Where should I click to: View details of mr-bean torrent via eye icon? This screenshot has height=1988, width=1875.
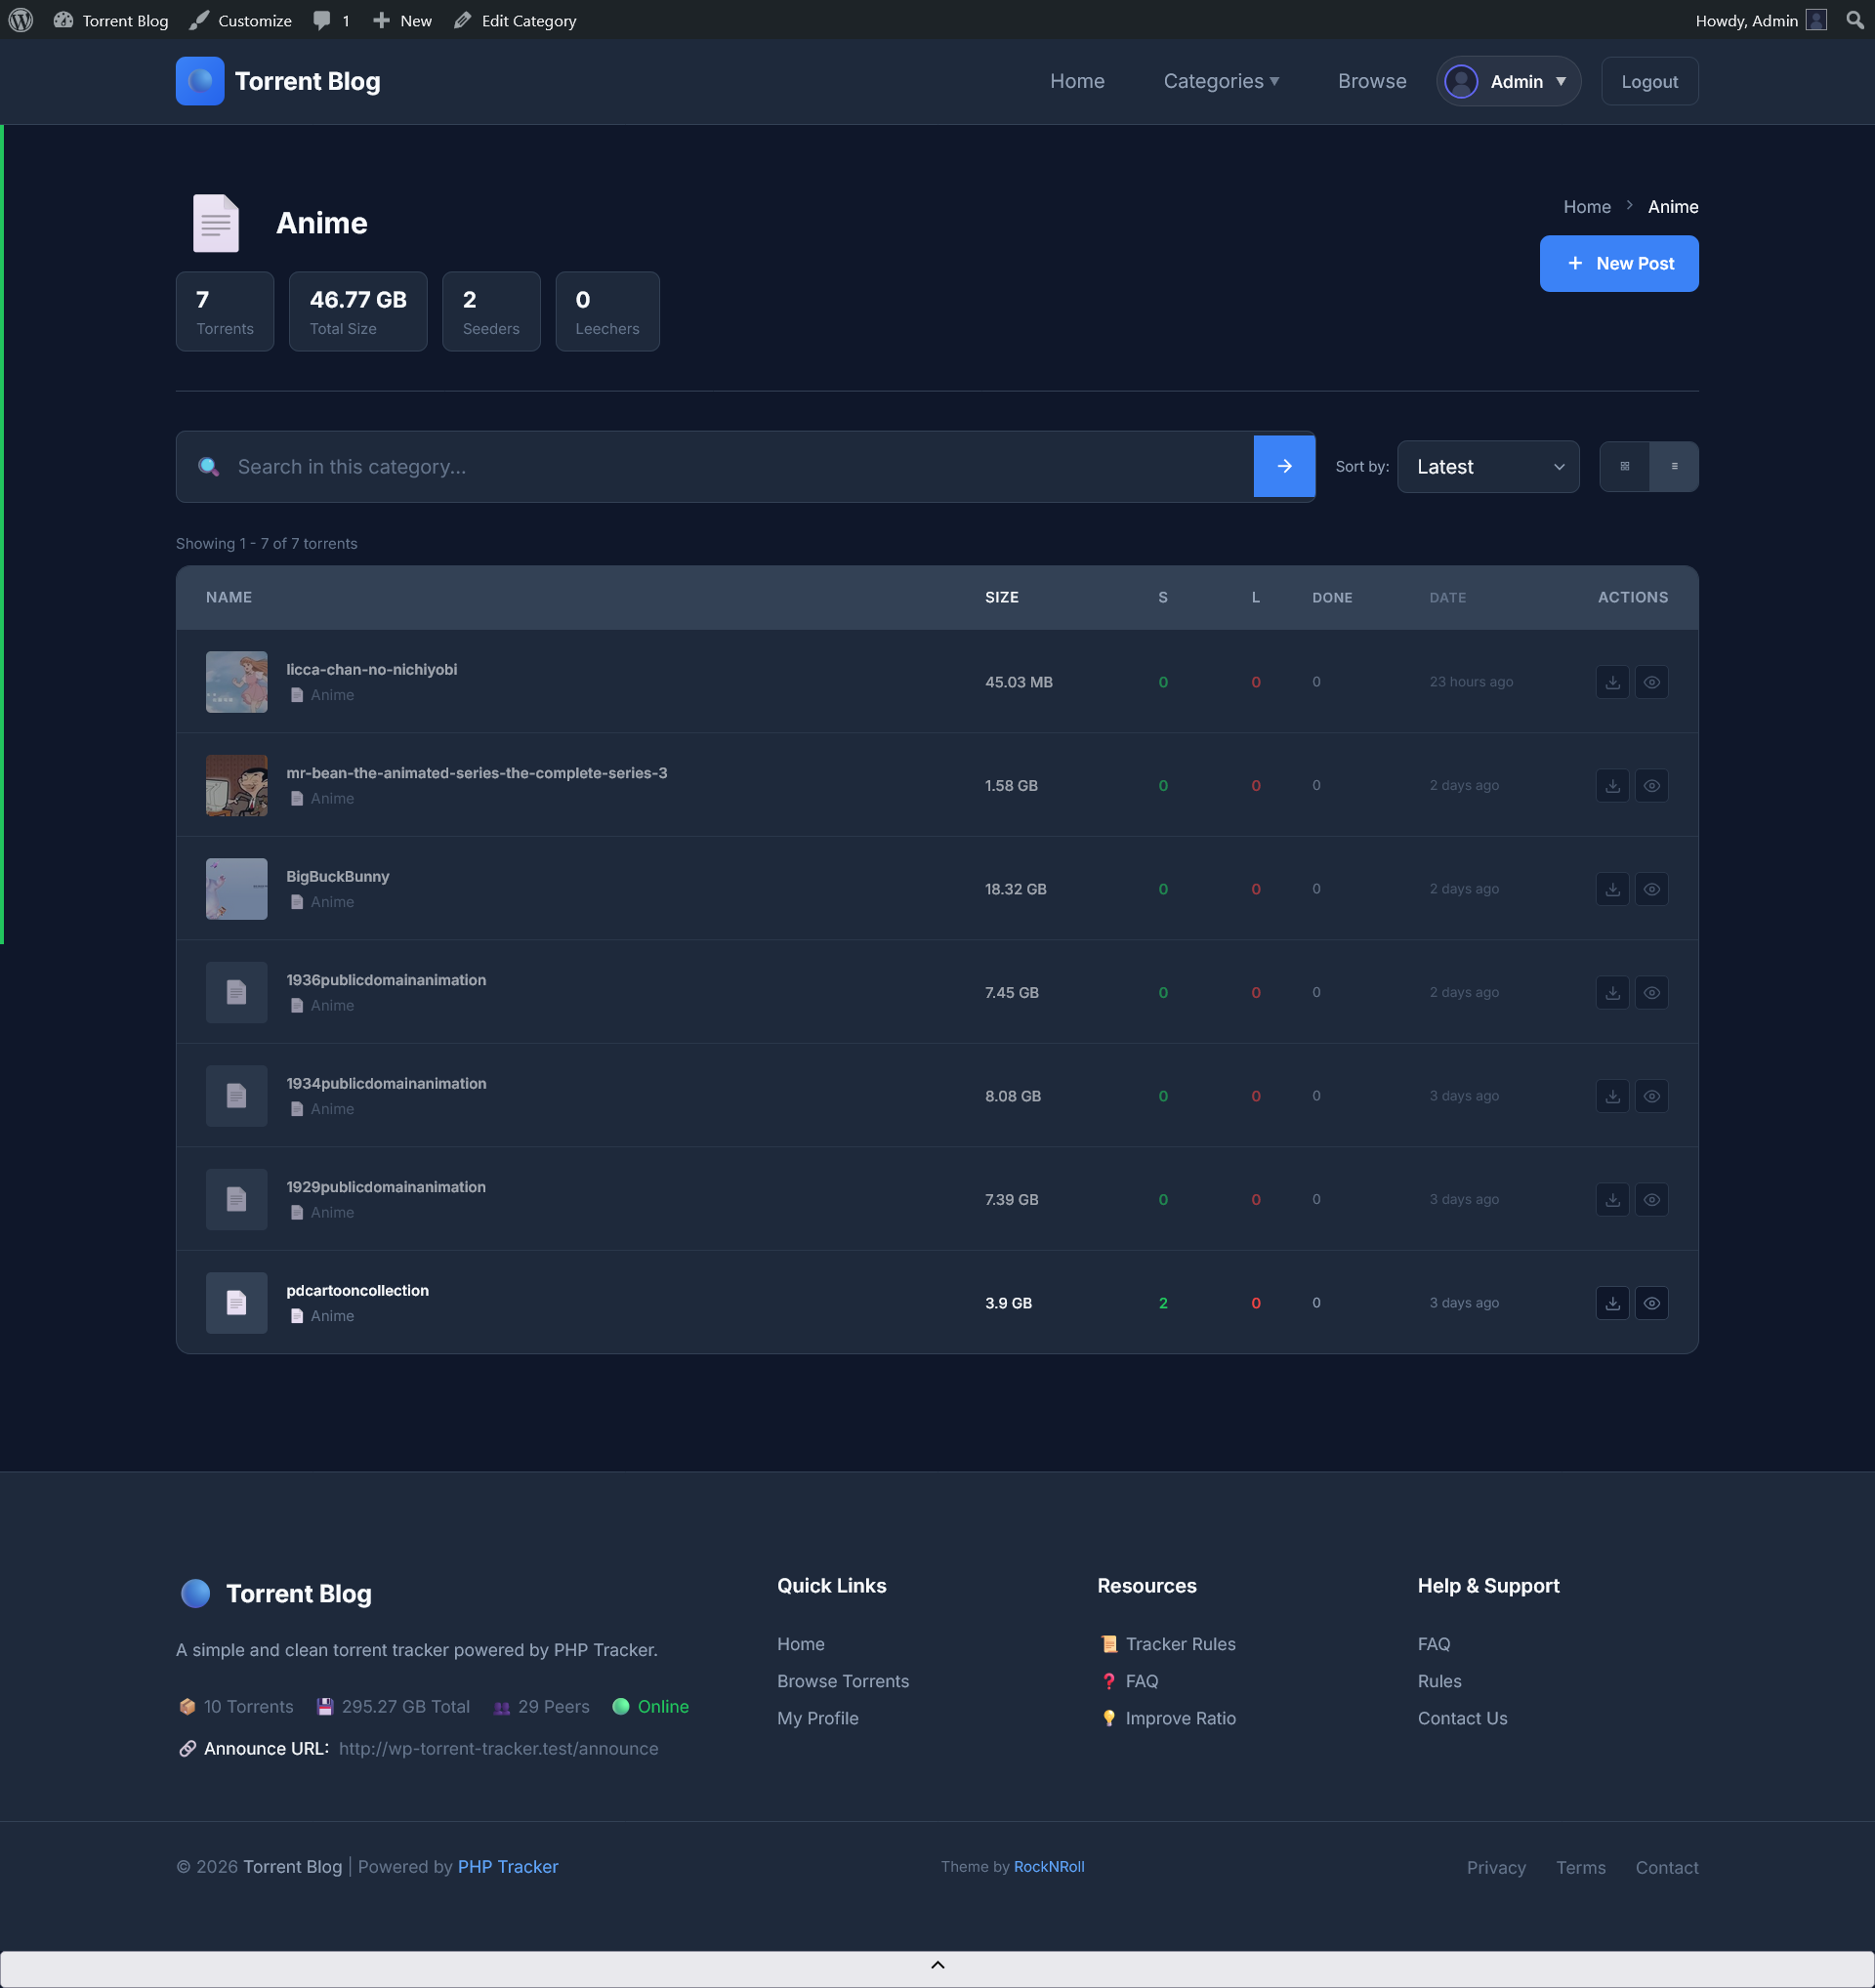pyautogui.click(x=1651, y=786)
